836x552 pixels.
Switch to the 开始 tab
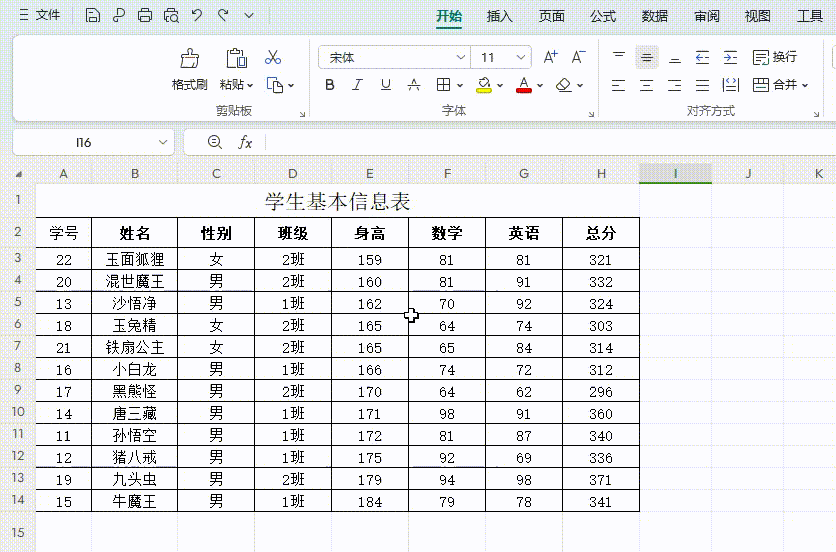point(449,16)
